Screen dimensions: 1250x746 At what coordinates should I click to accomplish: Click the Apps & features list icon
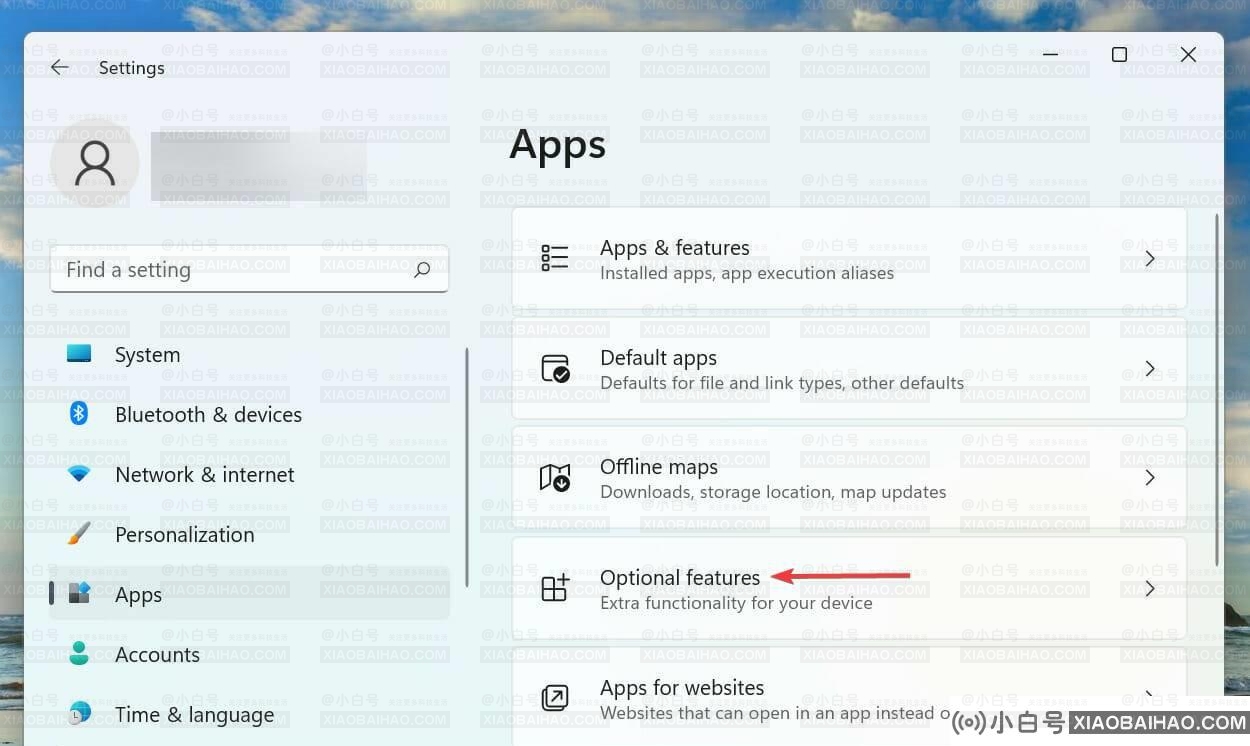click(x=555, y=258)
